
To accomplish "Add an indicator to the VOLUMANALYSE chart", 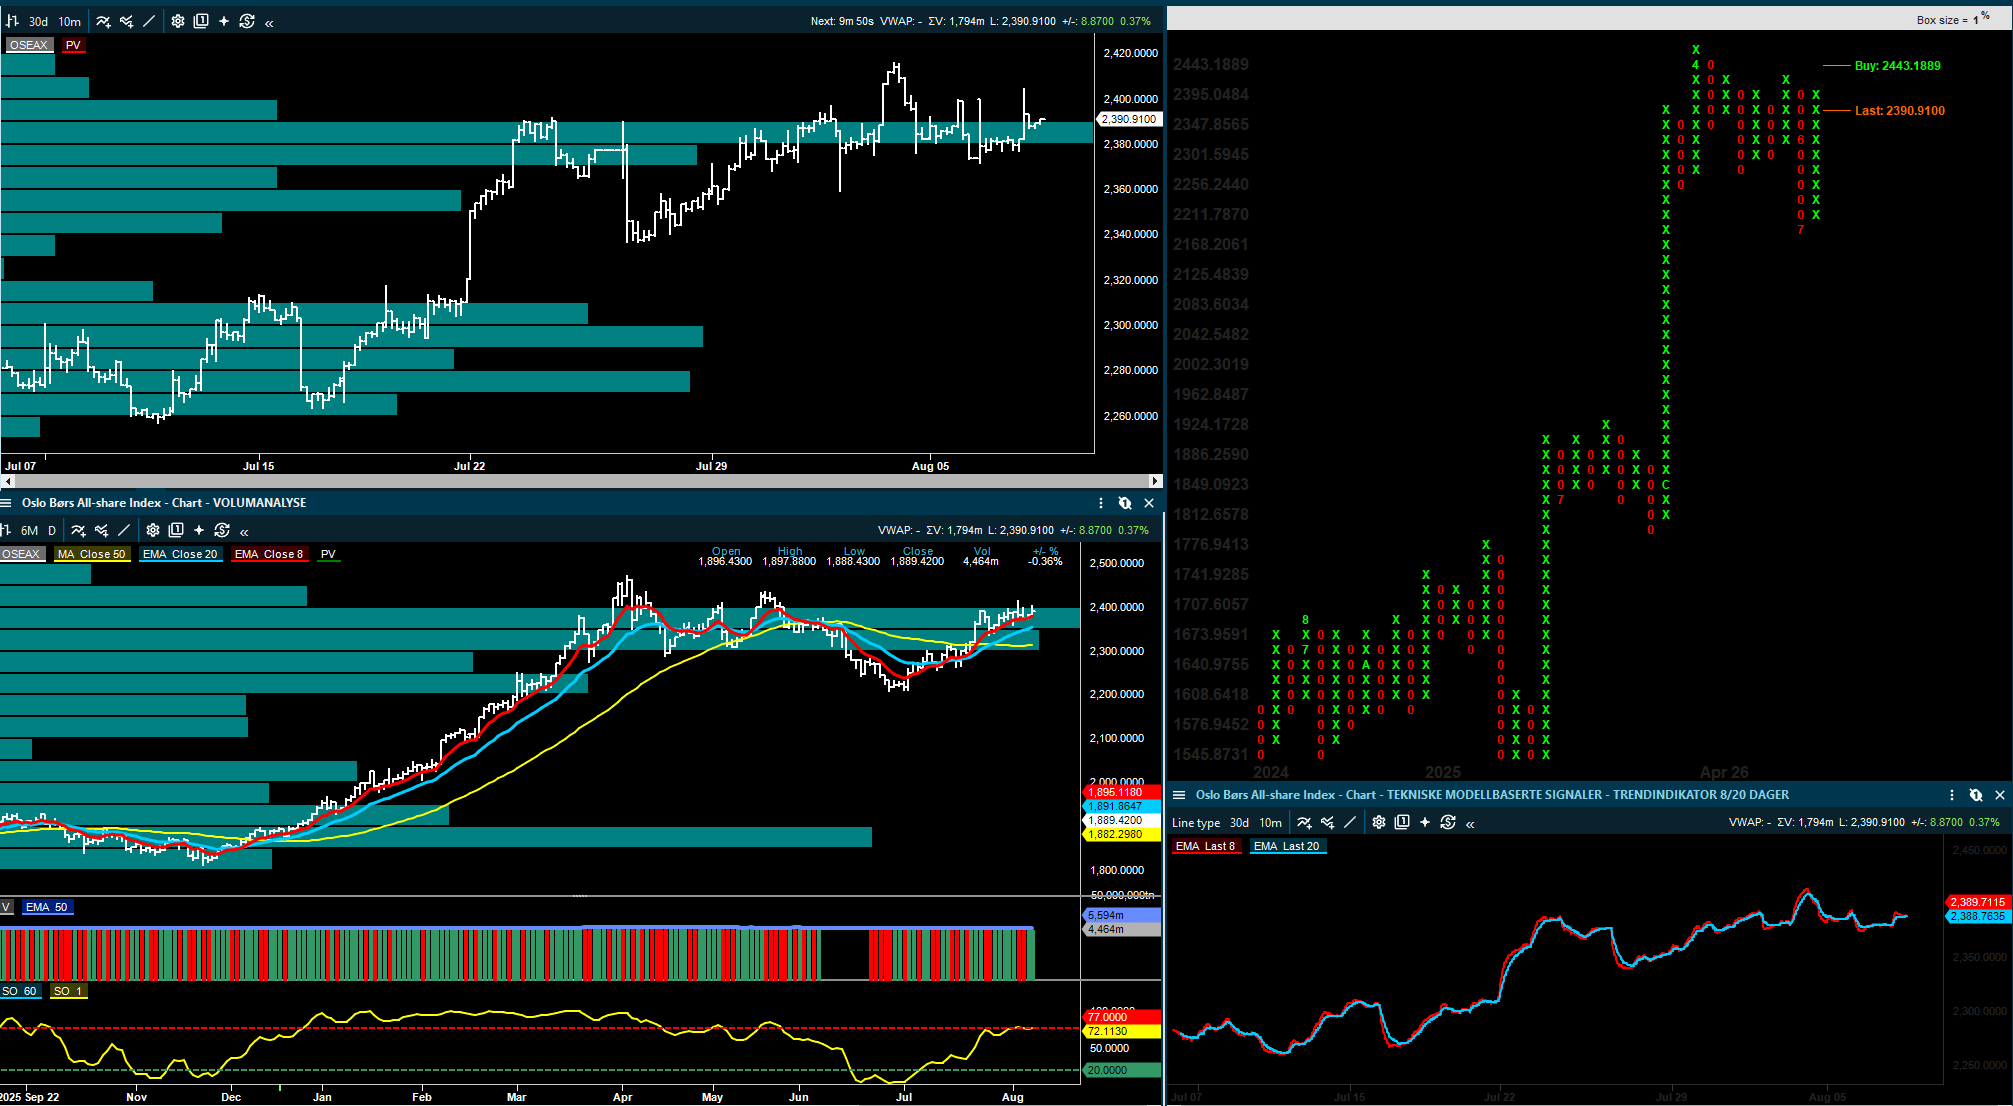I will click(78, 530).
